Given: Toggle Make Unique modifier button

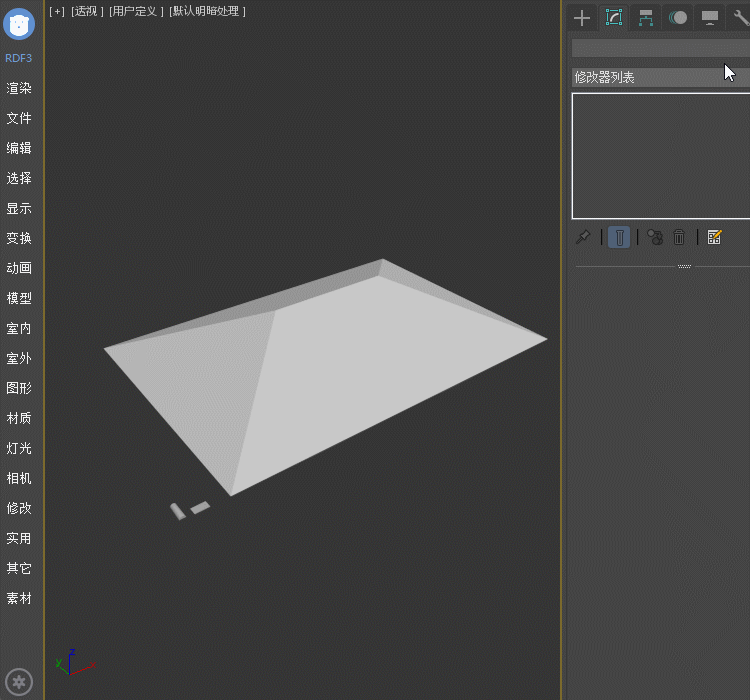Looking at the screenshot, I should coord(654,237).
